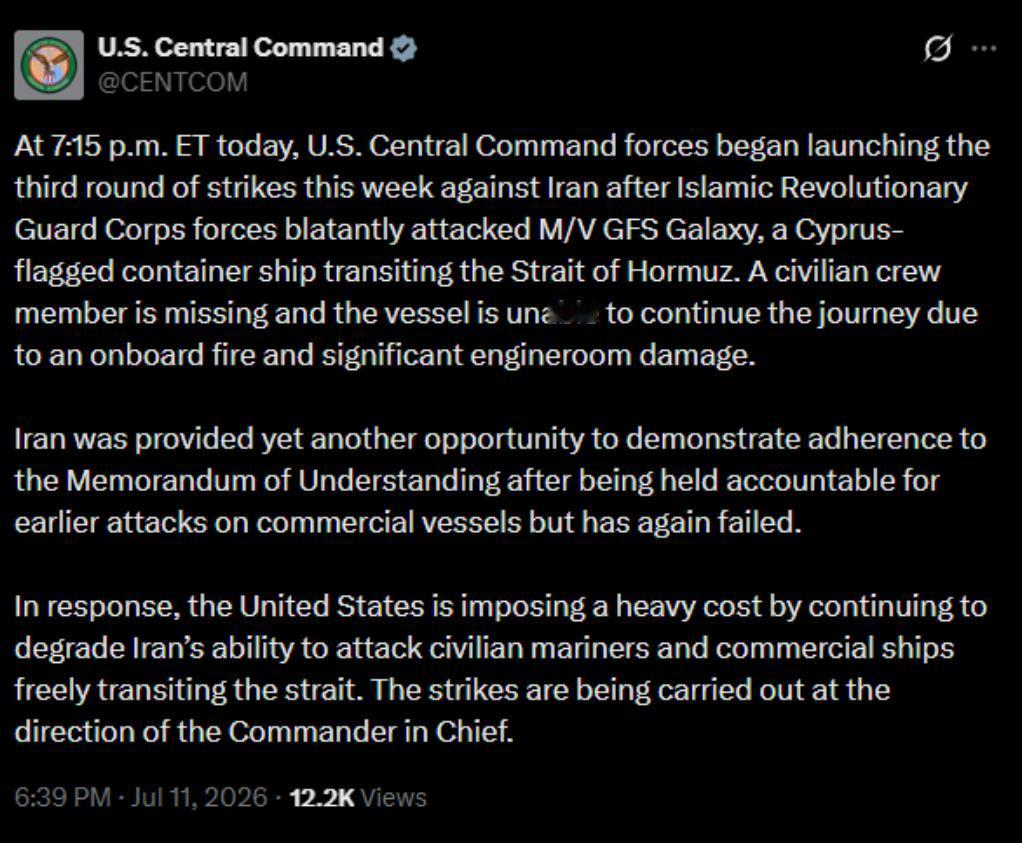Click the phrase 'Strait of Hormuz'
Viewport: 1022px width, 843px height.
(x=624, y=271)
